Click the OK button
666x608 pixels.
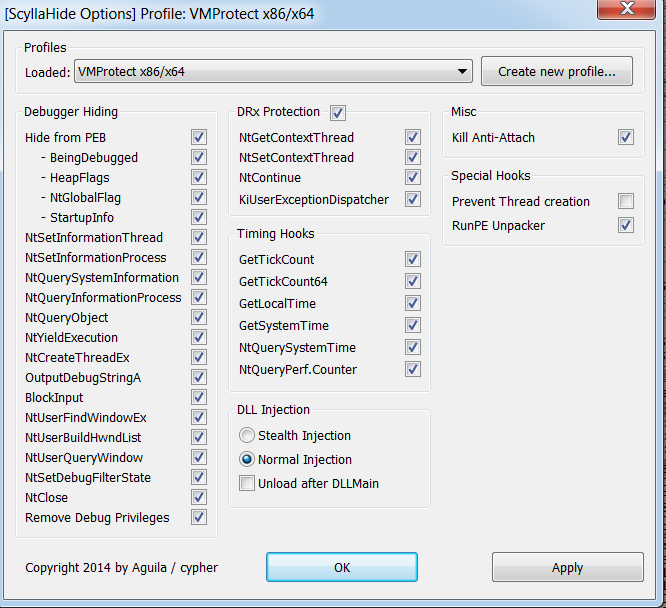[341, 567]
